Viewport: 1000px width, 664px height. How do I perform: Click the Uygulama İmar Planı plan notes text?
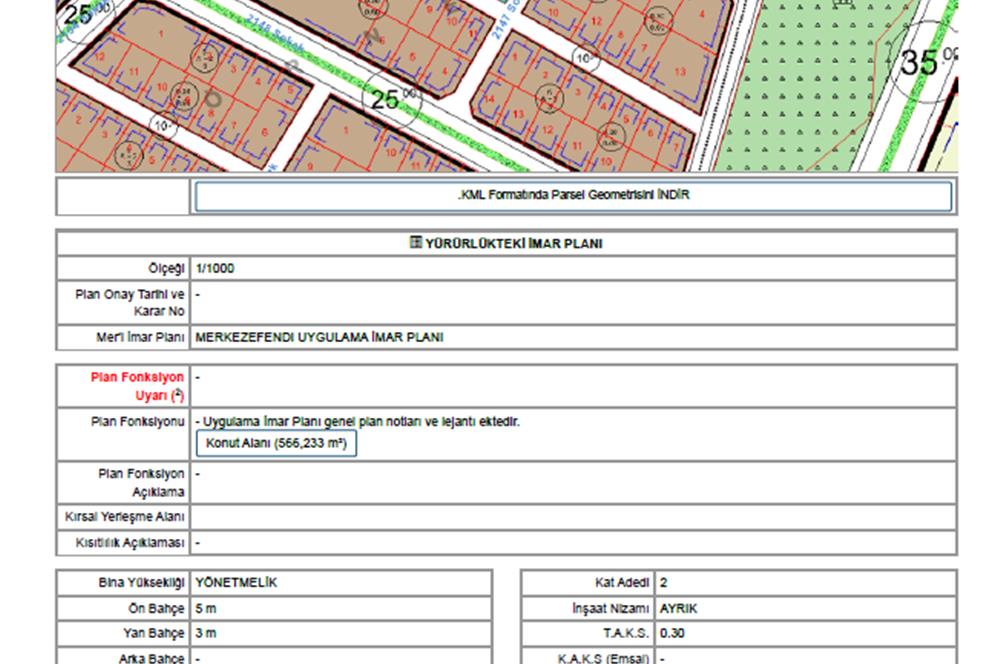[x=360, y=422]
